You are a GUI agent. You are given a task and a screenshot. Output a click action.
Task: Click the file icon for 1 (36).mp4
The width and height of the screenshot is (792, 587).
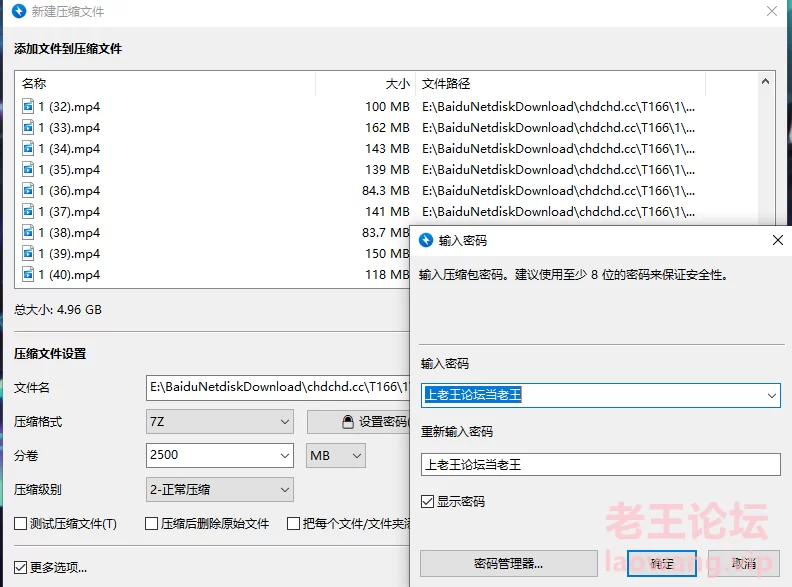pos(28,190)
